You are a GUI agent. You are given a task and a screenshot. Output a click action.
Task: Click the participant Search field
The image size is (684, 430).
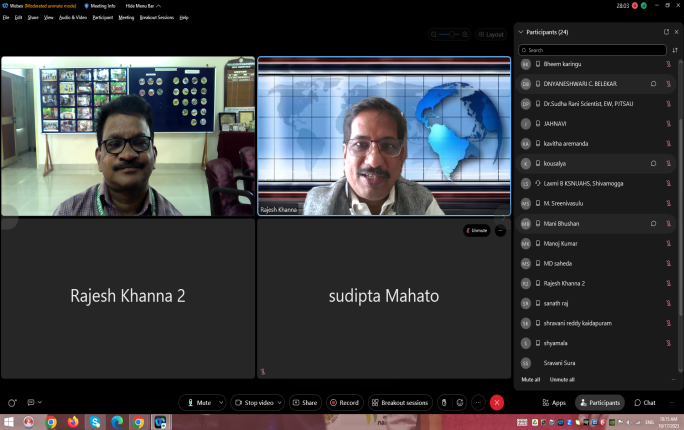(x=592, y=50)
